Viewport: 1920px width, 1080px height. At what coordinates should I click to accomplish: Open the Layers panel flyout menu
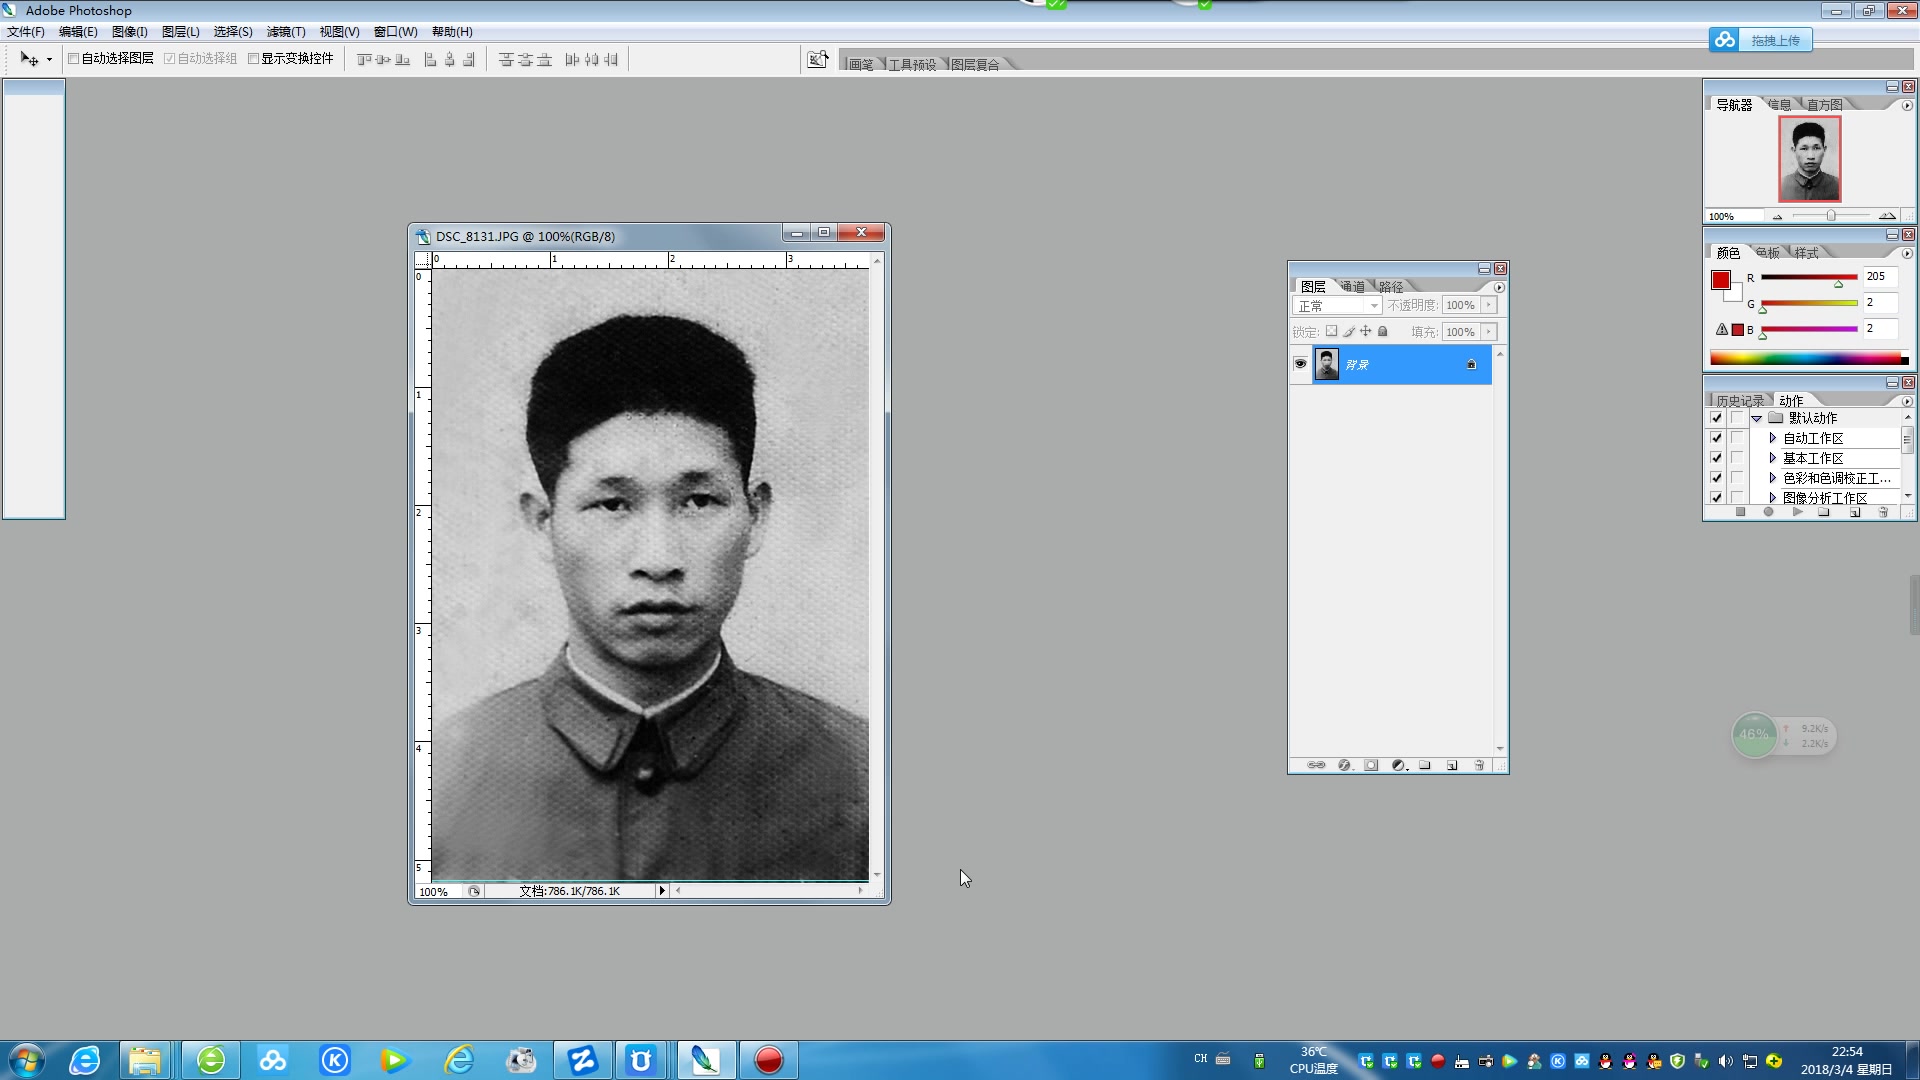point(1499,288)
